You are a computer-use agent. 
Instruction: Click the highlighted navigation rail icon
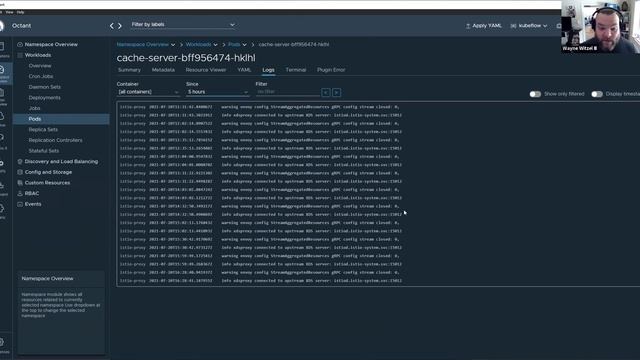(3, 73)
